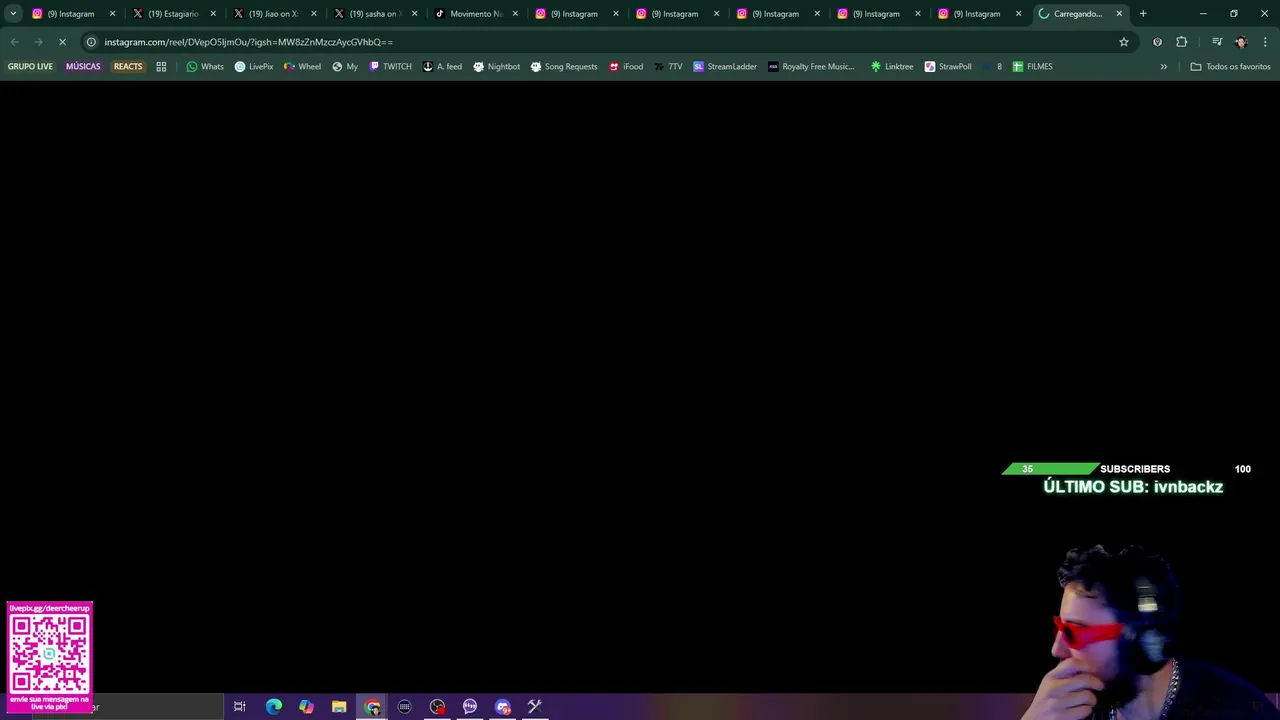
Task: Open the TWITCH bookmark
Action: pyautogui.click(x=390, y=66)
